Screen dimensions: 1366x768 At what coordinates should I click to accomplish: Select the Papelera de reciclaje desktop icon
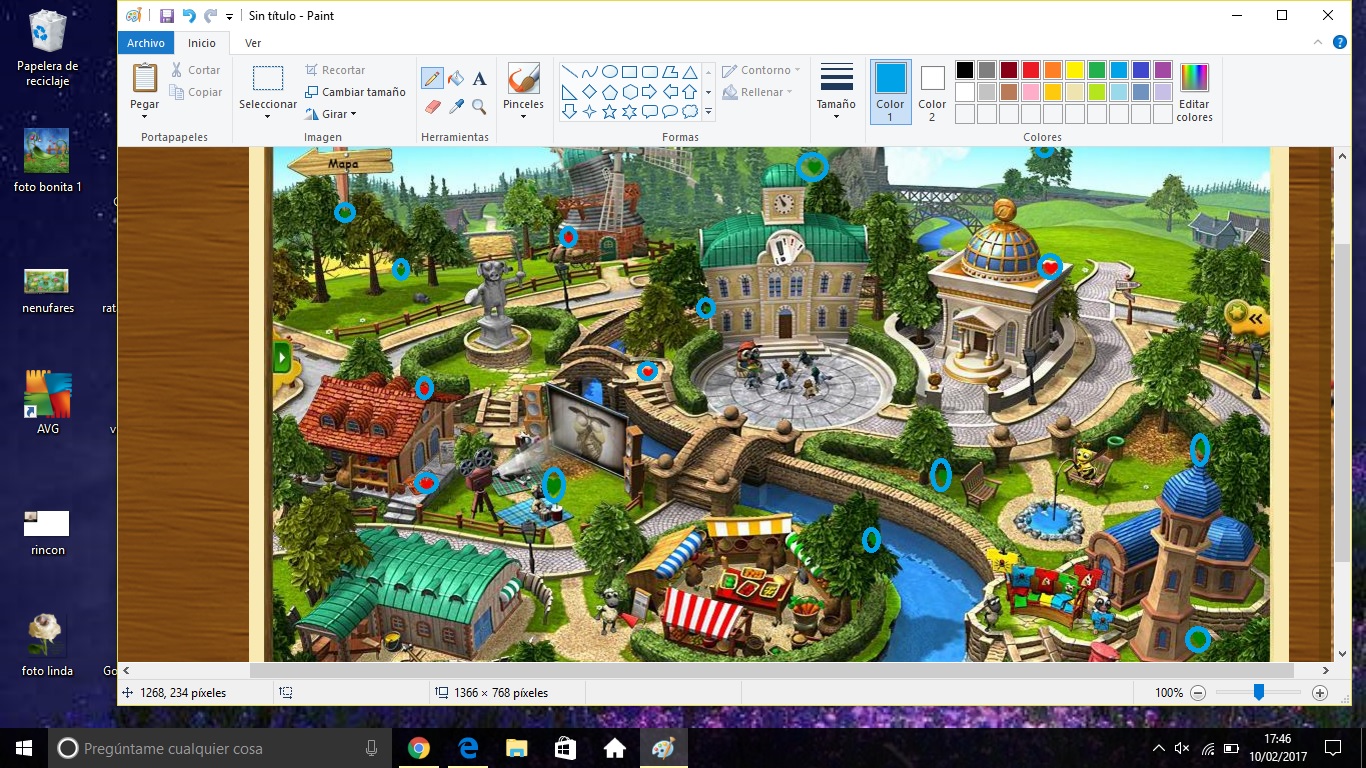(47, 48)
